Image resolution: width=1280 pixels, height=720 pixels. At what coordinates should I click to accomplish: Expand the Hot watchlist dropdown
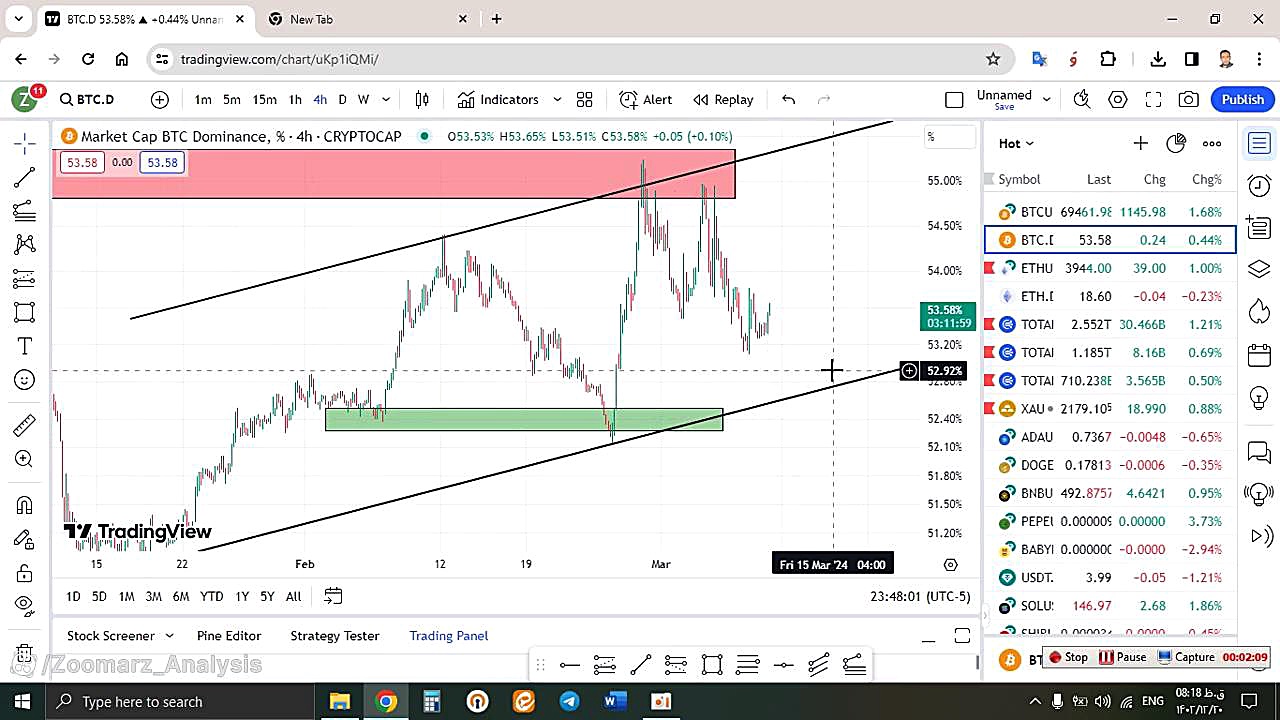click(1016, 143)
